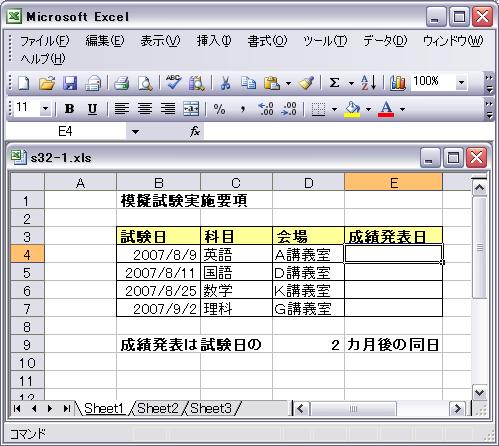Open the Print Preview icon
The height and width of the screenshot is (446, 499).
coord(145,83)
